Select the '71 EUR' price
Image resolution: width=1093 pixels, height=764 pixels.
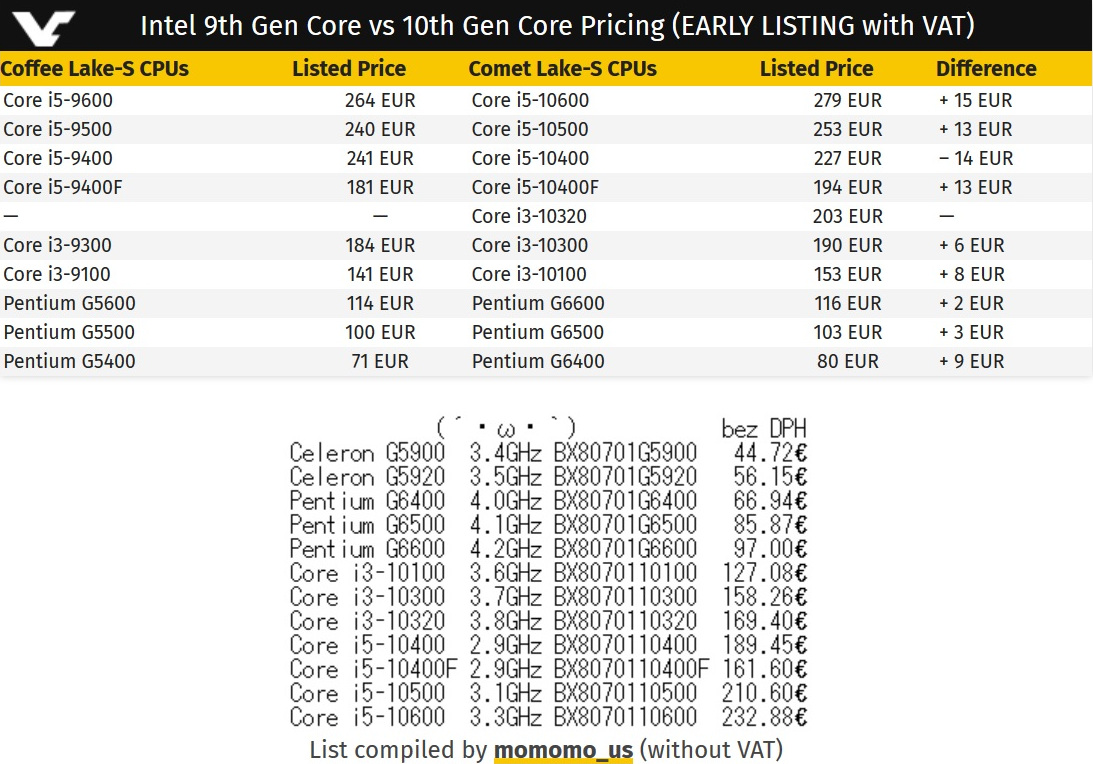[380, 362]
